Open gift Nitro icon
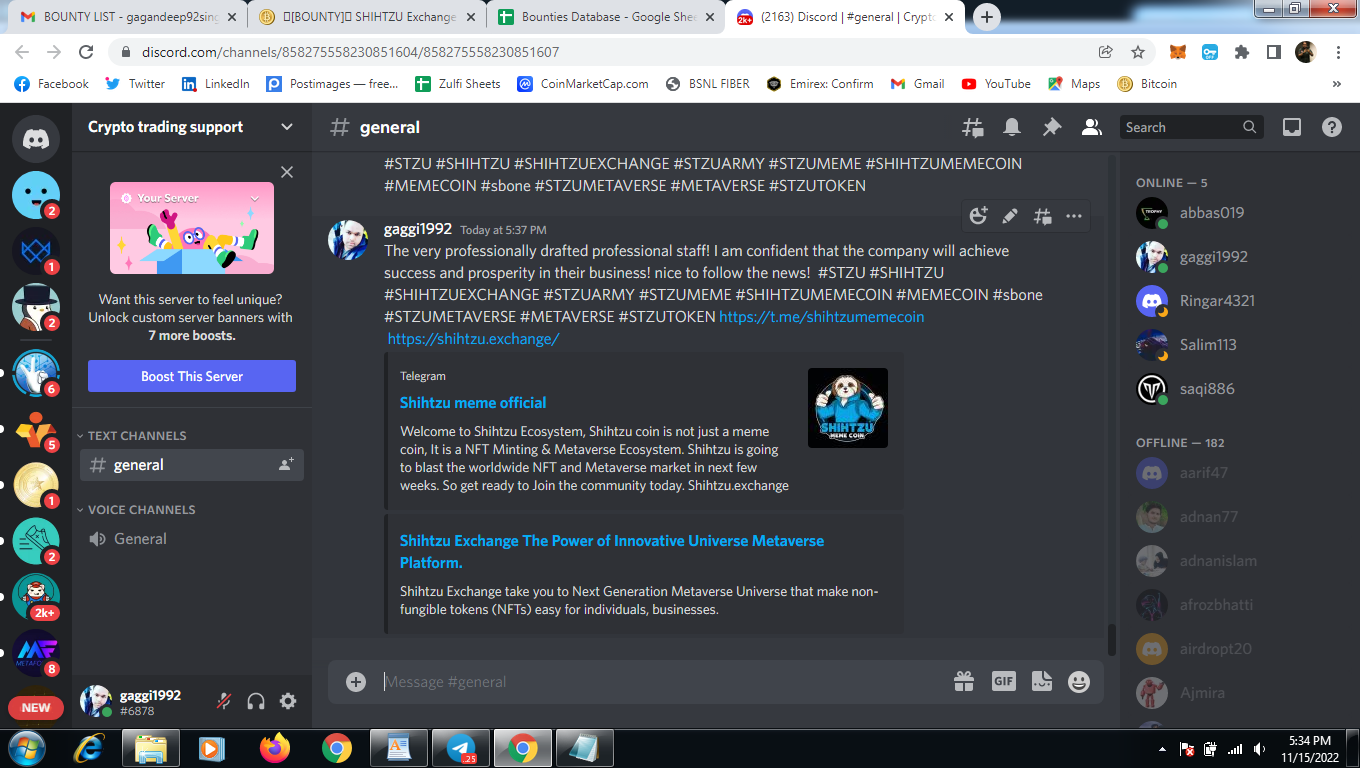The width and height of the screenshot is (1360, 768). [x=964, y=681]
